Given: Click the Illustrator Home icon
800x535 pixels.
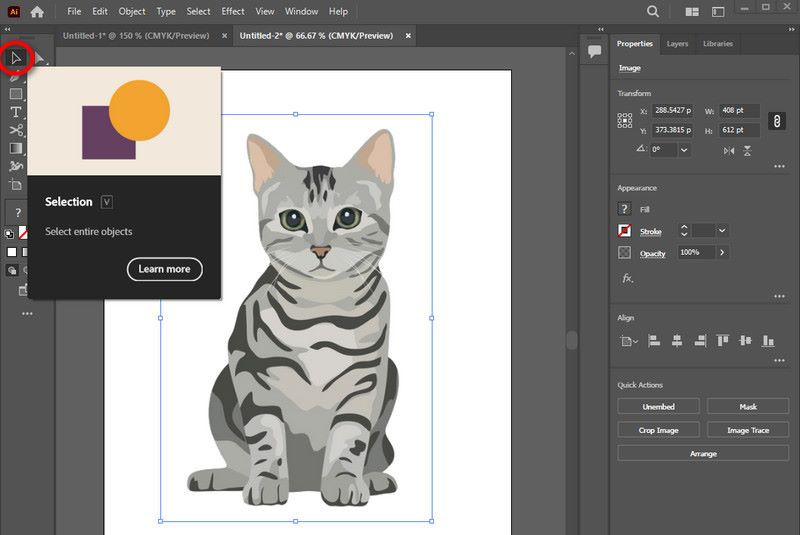Looking at the screenshot, I should (x=37, y=12).
